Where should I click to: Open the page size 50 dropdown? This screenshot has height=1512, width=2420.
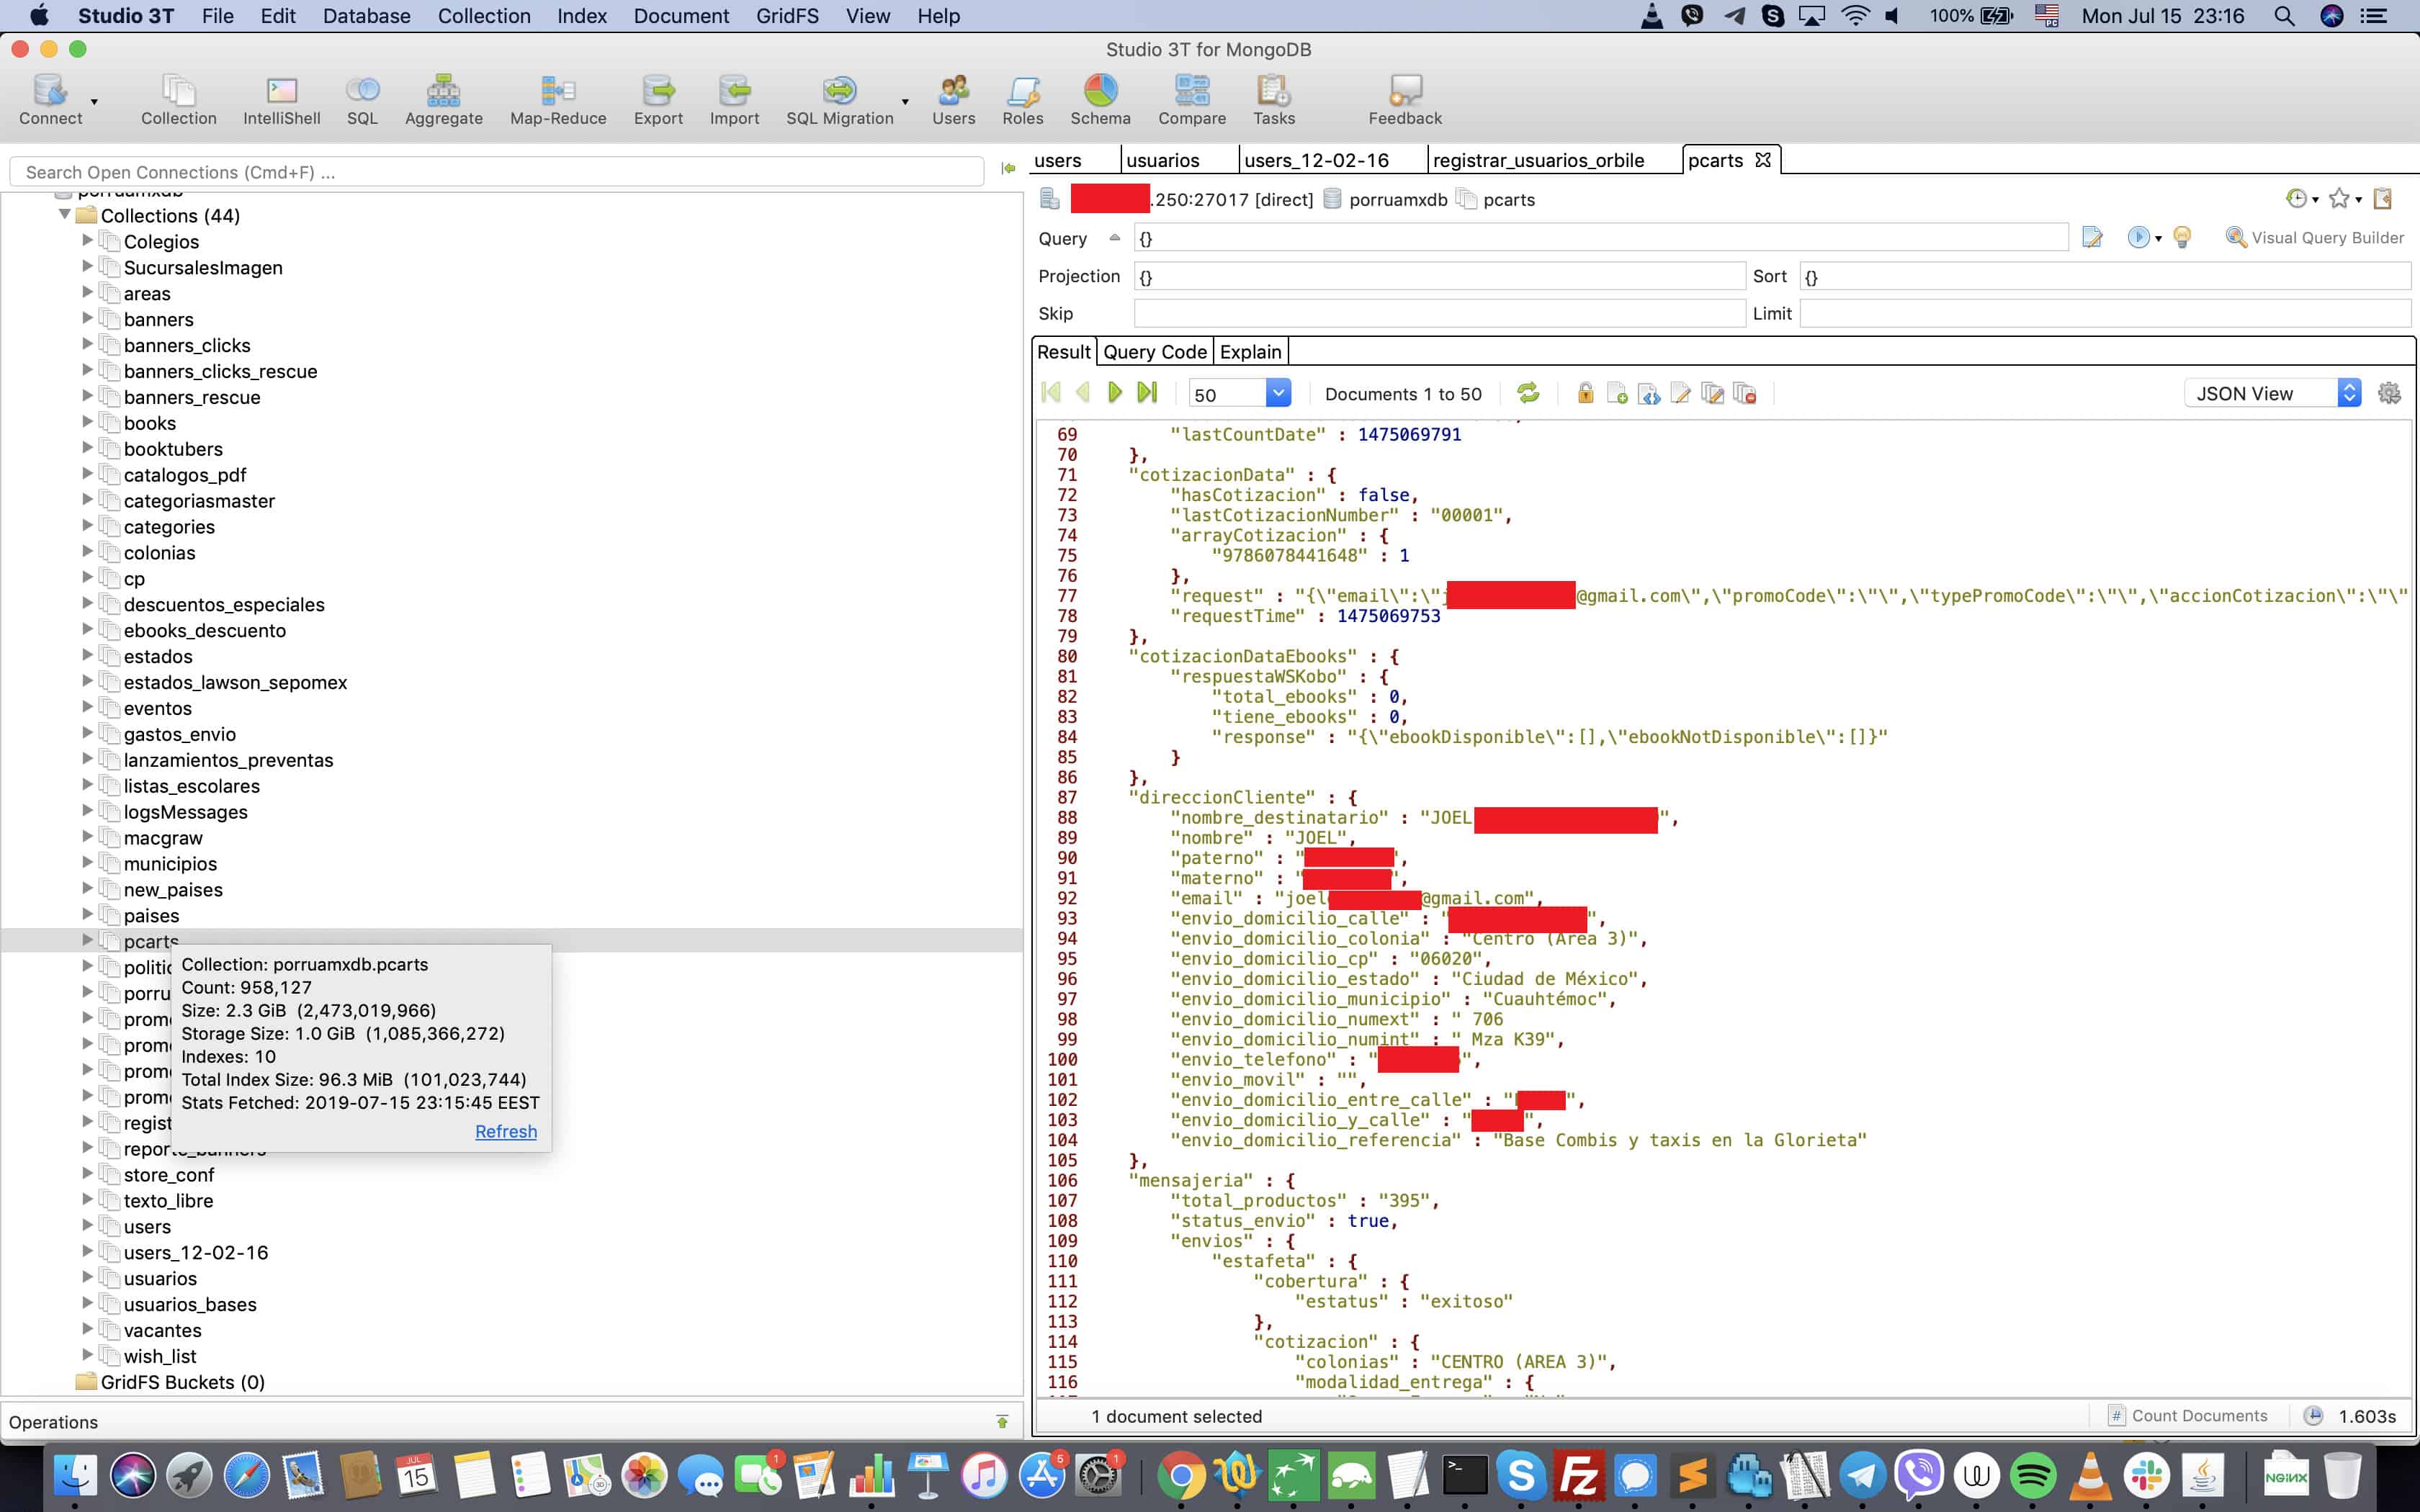[x=1239, y=393]
